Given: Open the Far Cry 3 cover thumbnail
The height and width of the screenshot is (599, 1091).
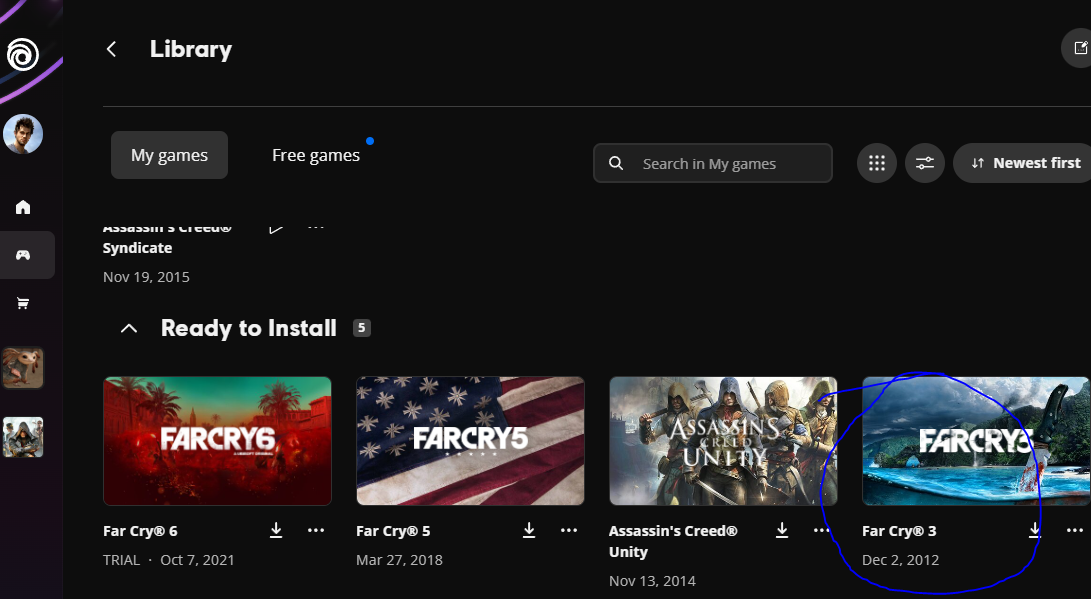Looking at the screenshot, I should click(x=976, y=441).
